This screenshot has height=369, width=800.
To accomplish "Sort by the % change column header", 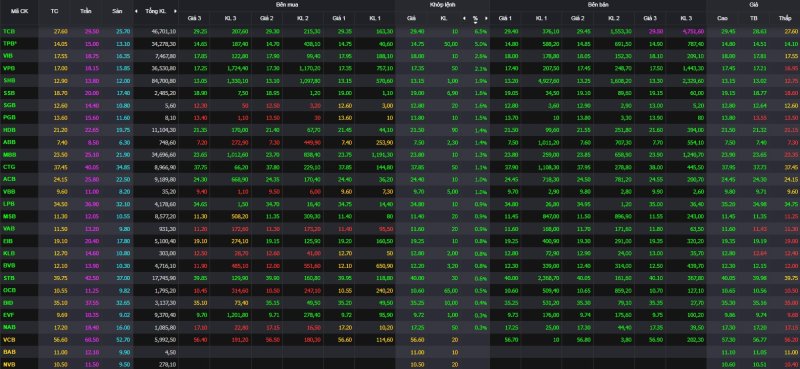I will click(475, 18).
